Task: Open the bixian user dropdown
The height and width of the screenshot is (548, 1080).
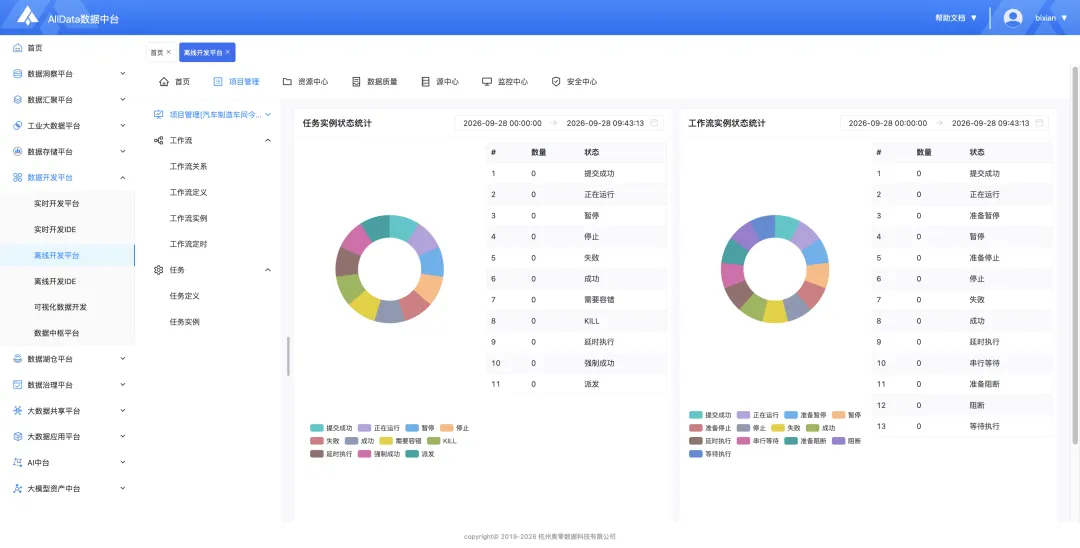Action: (x=1051, y=18)
